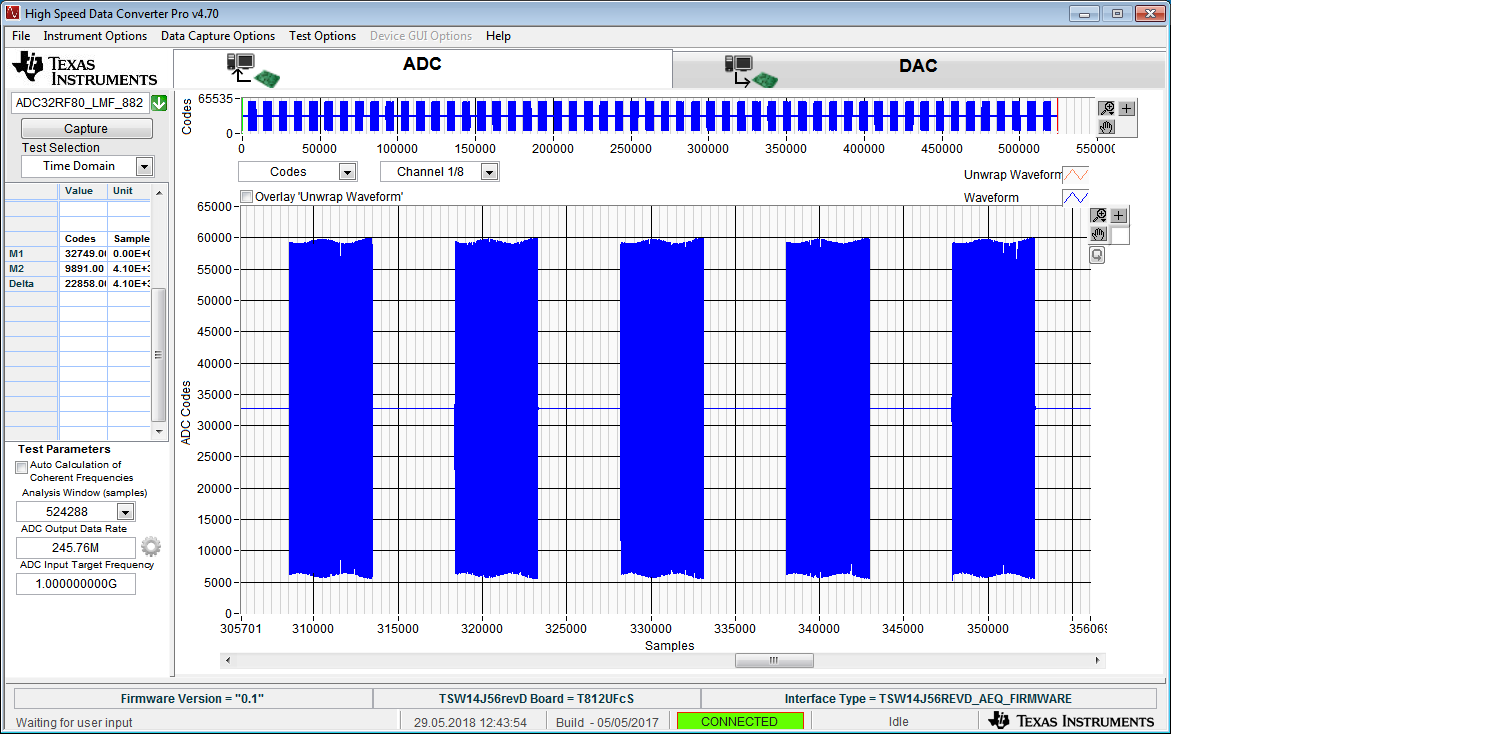The height and width of the screenshot is (734, 1488).
Task: Click the results table scroll down arrow
Action: 158,432
